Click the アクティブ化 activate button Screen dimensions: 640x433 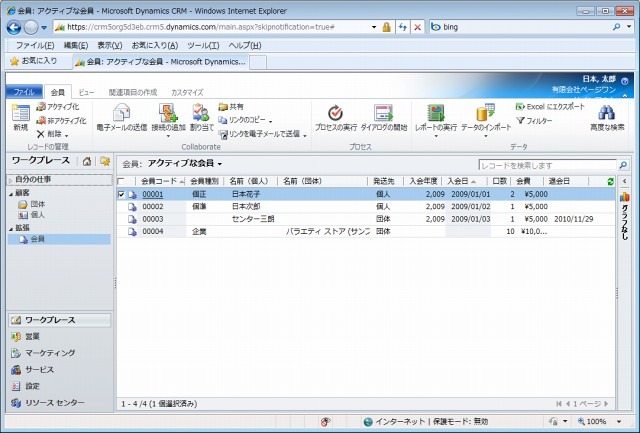point(58,107)
